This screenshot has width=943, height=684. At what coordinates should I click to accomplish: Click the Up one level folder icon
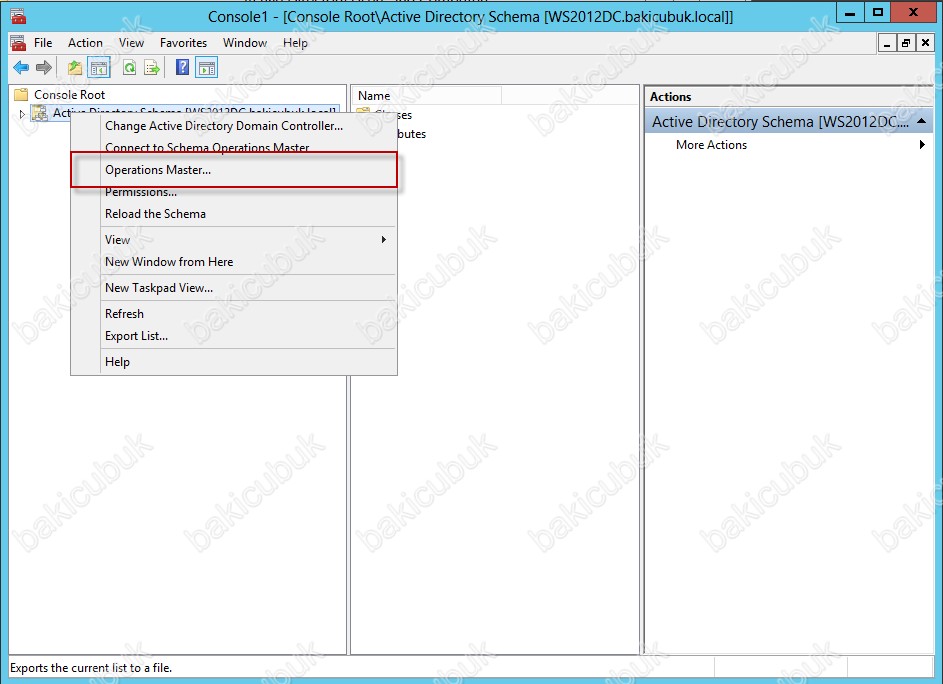(x=75, y=67)
